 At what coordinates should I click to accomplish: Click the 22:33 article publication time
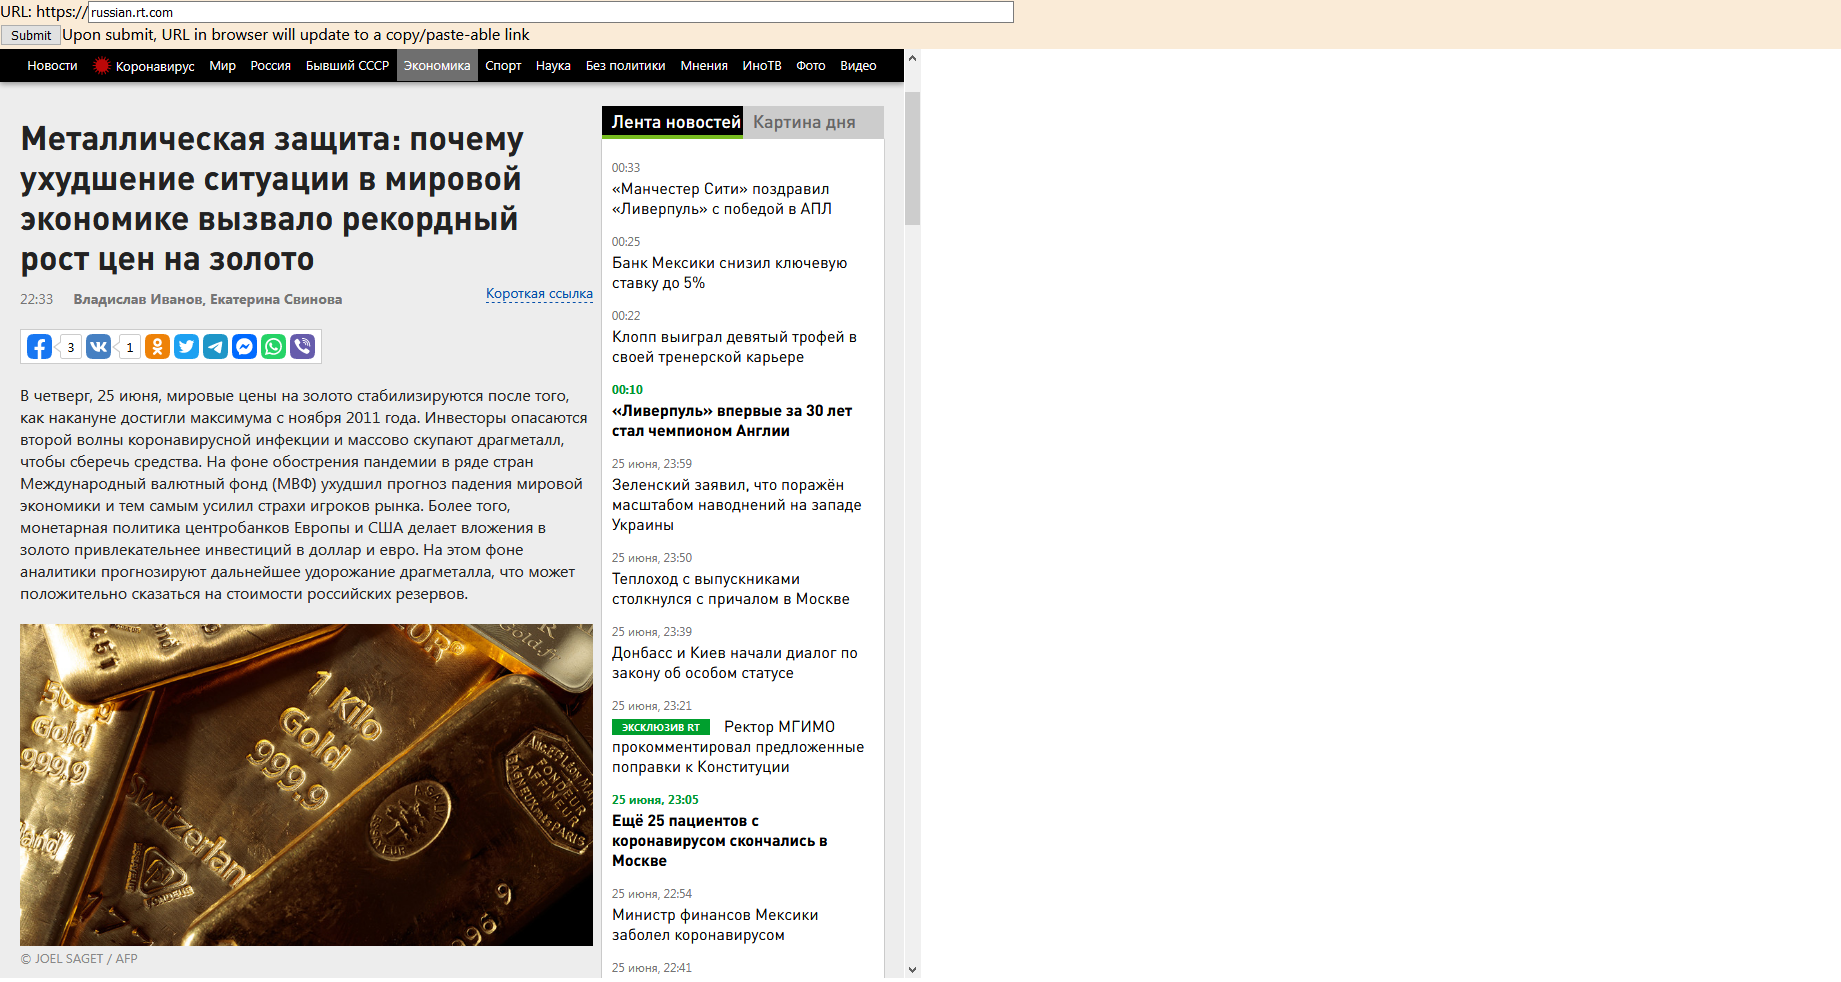36,299
